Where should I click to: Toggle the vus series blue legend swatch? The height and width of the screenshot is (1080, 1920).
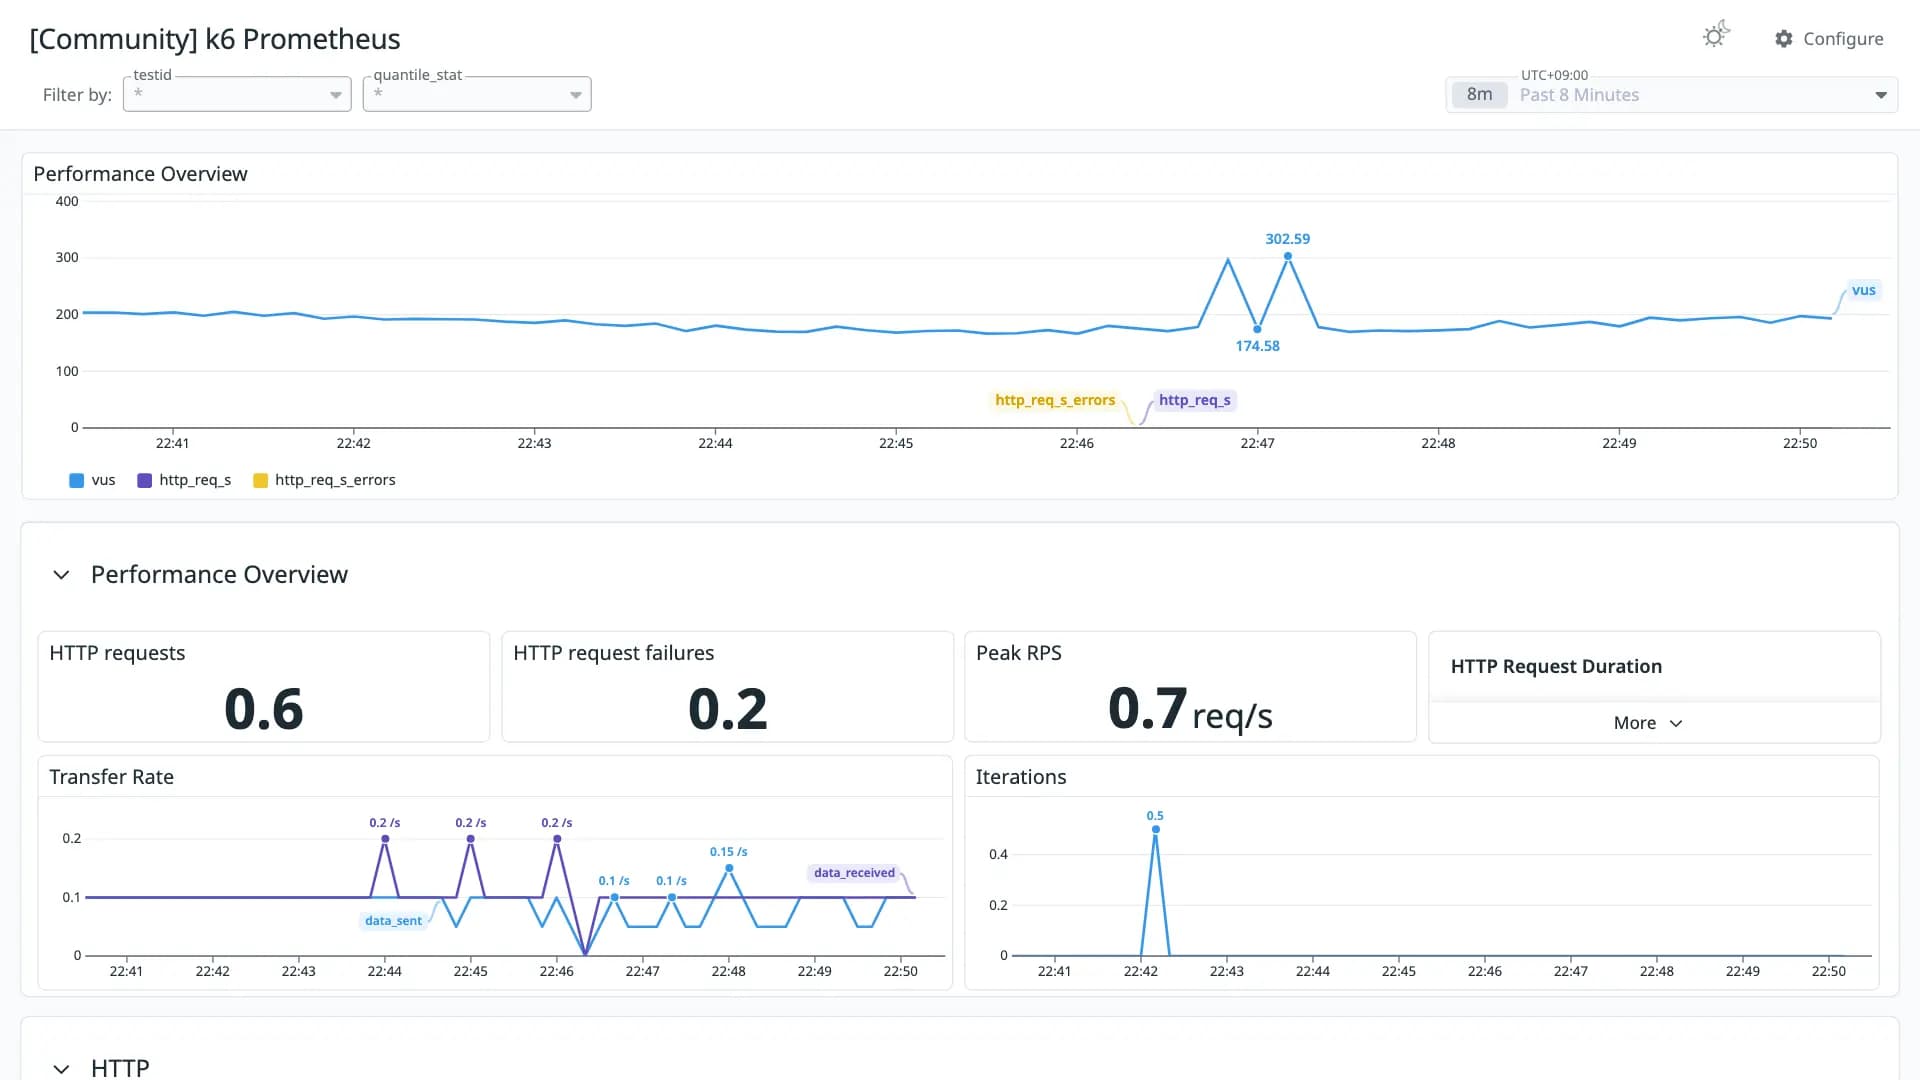pos(76,481)
